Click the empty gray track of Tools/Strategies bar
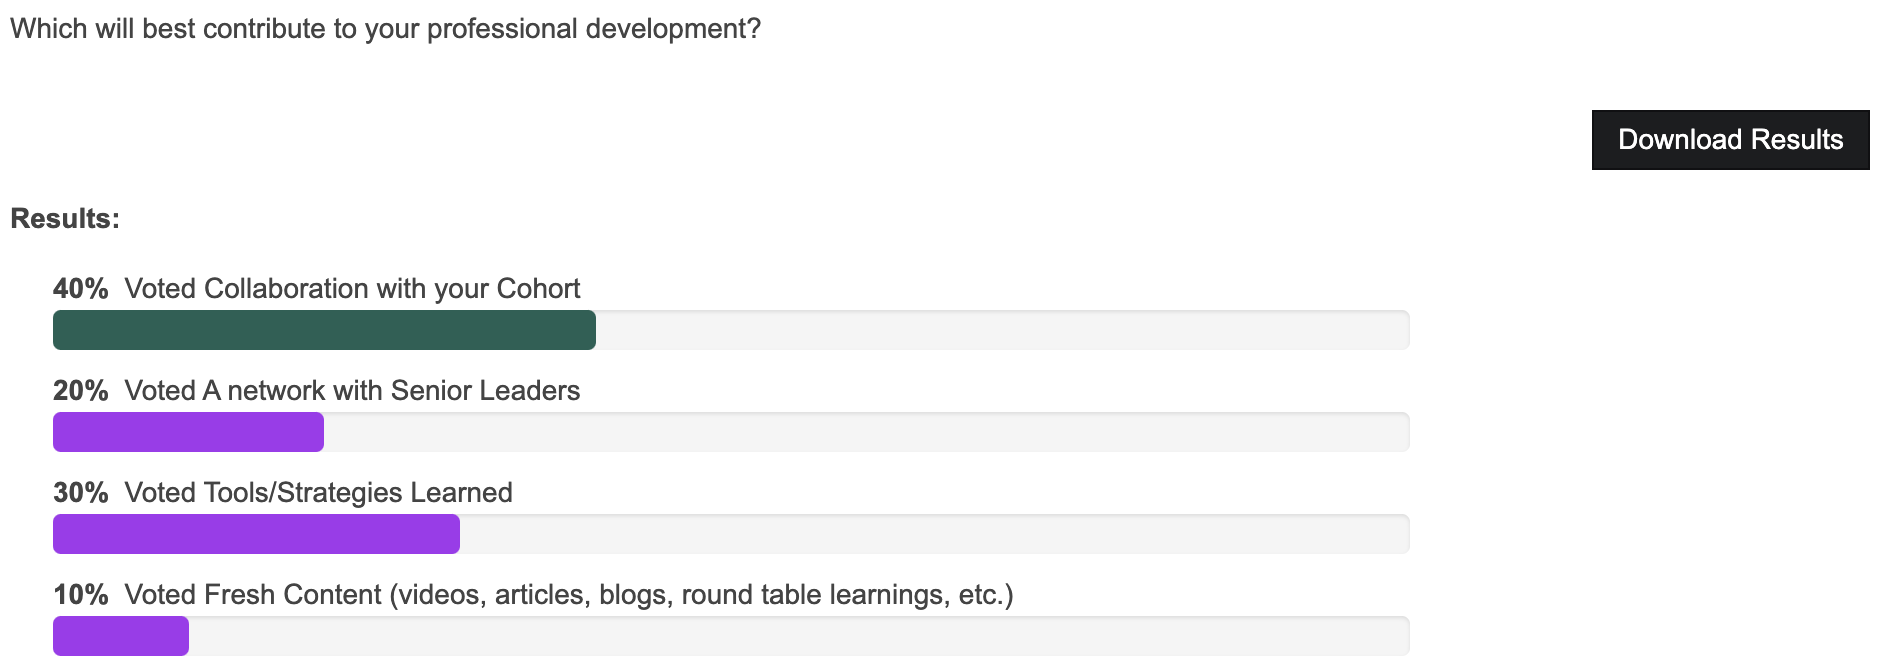This screenshot has height=672, width=1886. point(934,534)
